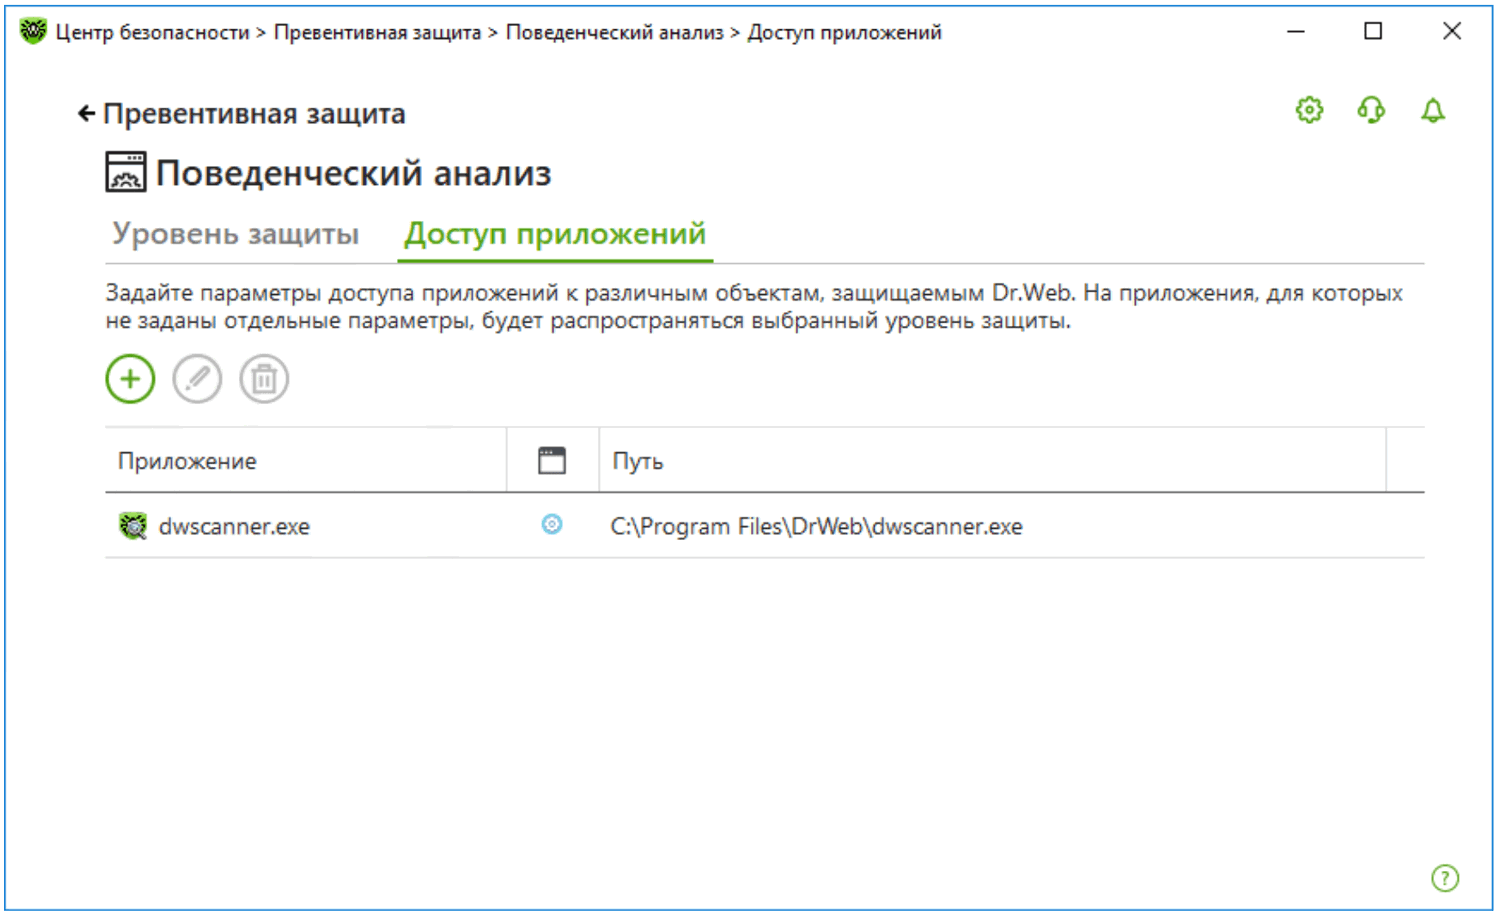Image resolution: width=1500 pixels, height=919 pixels.
Task: Select the Доступ приложений tab
Action: pos(555,234)
